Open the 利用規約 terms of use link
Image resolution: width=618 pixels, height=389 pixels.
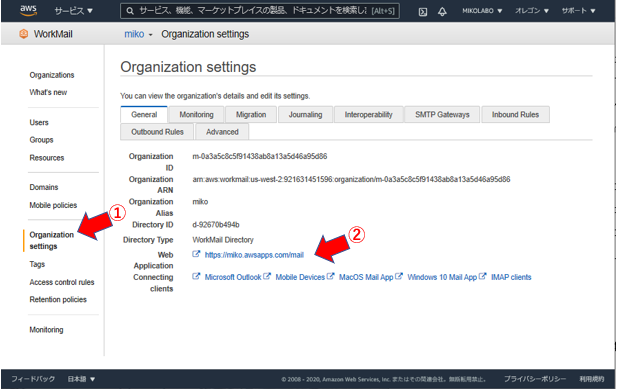[592, 379]
